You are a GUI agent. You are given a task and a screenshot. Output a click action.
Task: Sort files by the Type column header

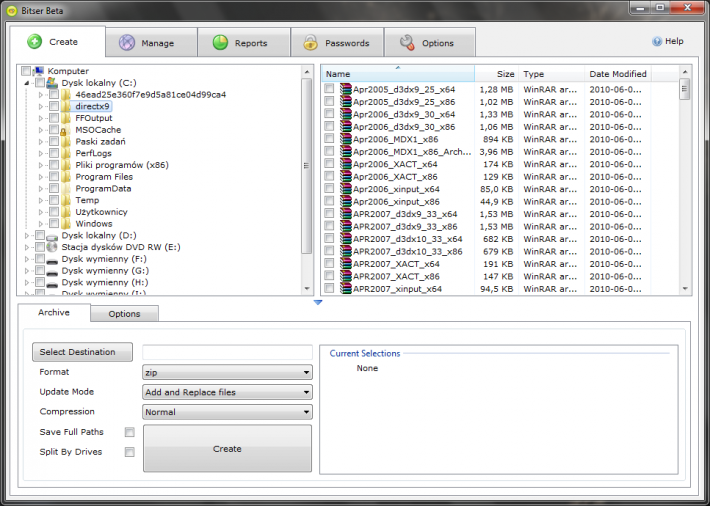552,74
